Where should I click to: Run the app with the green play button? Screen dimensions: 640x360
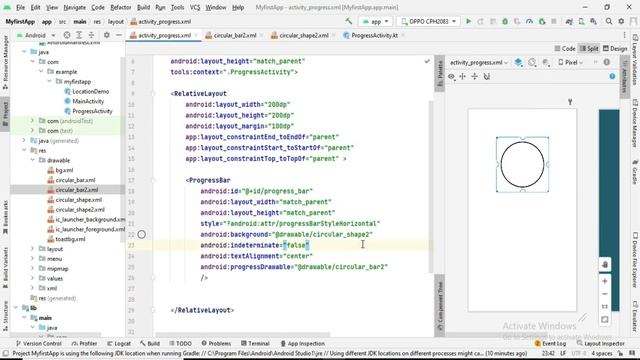[x=469, y=21]
